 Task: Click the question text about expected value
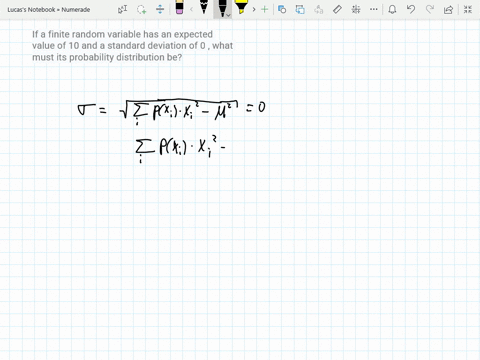click(x=132, y=46)
